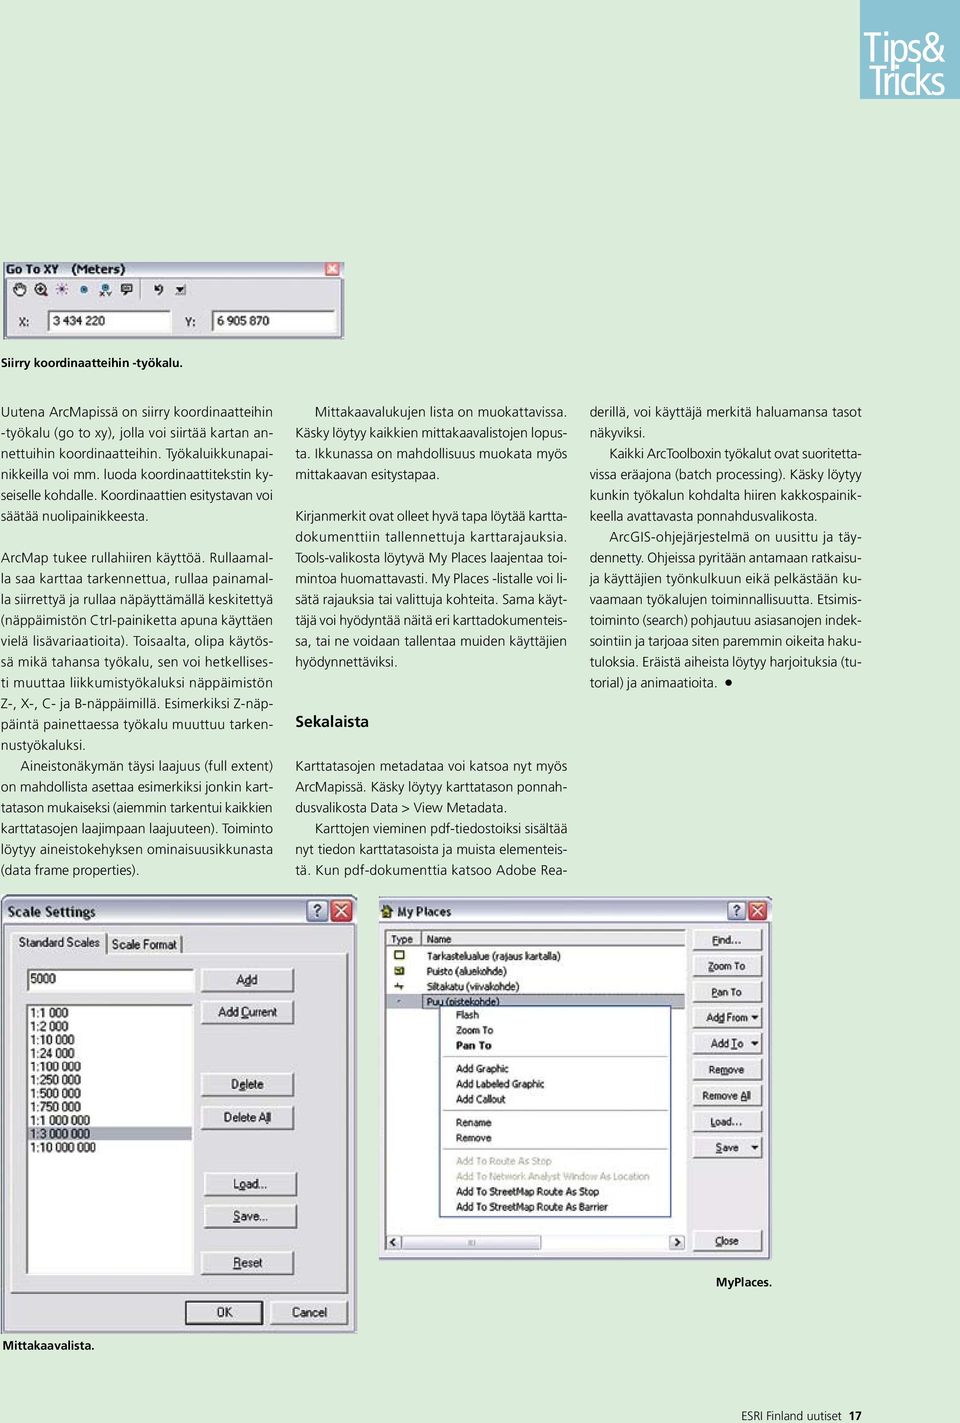This screenshot has height=1423, width=960.
Task: Click the Name column header in My Places
Action: pyautogui.click(x=553, y=939)
